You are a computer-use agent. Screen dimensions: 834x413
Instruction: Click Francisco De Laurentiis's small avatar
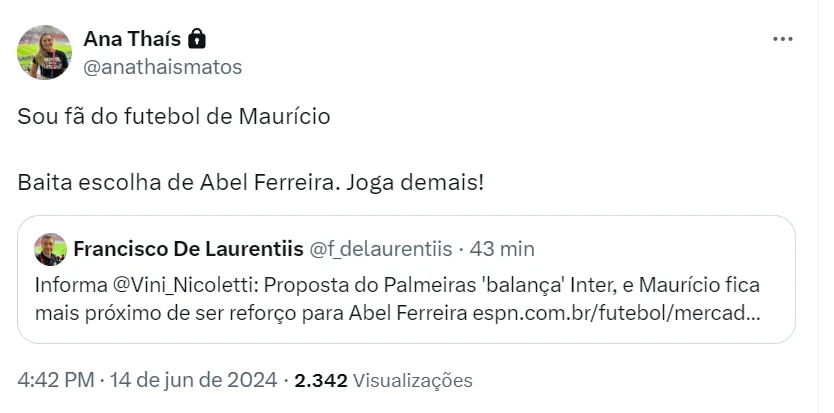[50, 249]
